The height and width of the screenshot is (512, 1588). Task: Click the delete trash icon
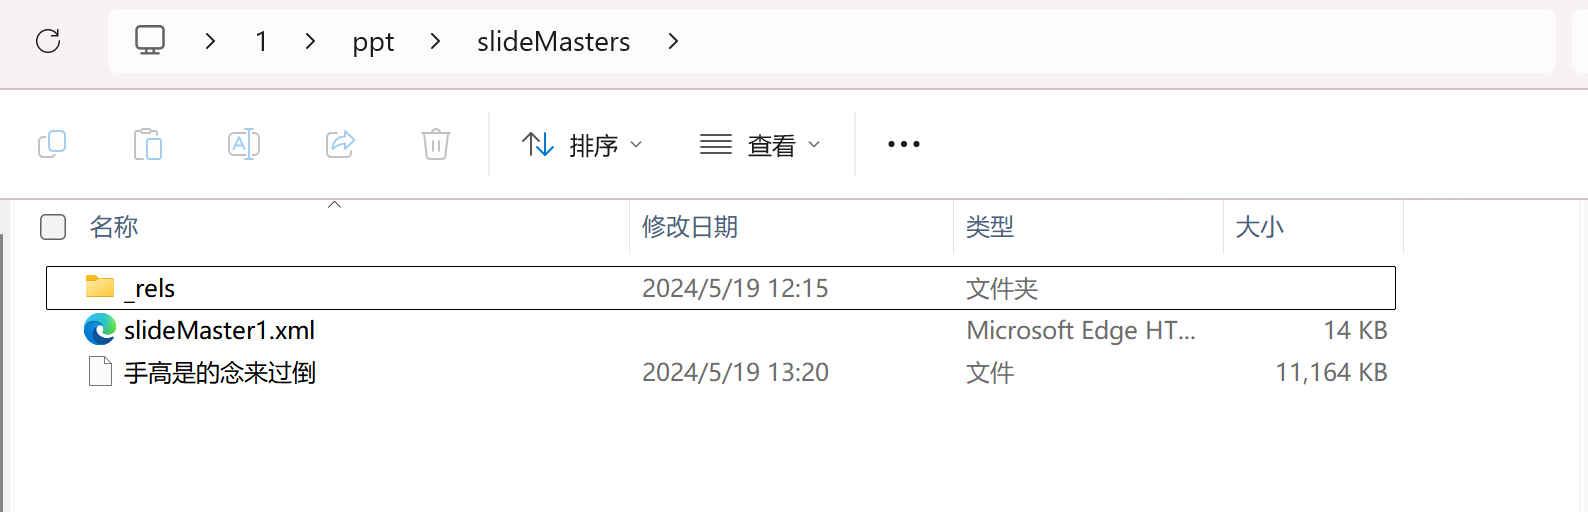coord(436,145)
